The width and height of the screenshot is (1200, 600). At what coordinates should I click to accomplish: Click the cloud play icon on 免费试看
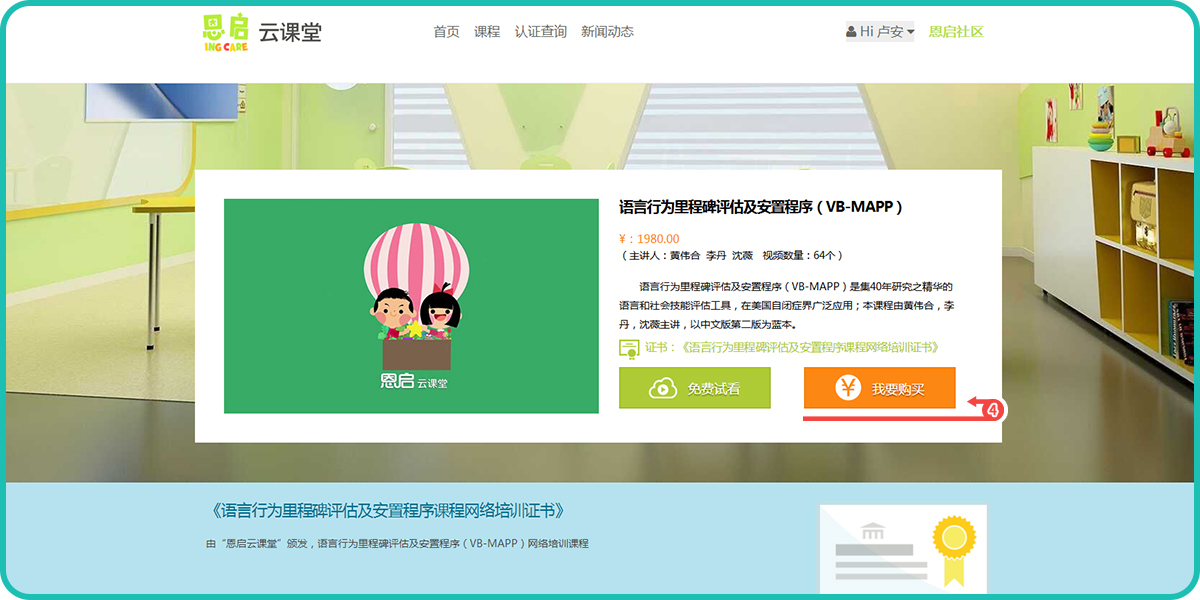(662, 389)
